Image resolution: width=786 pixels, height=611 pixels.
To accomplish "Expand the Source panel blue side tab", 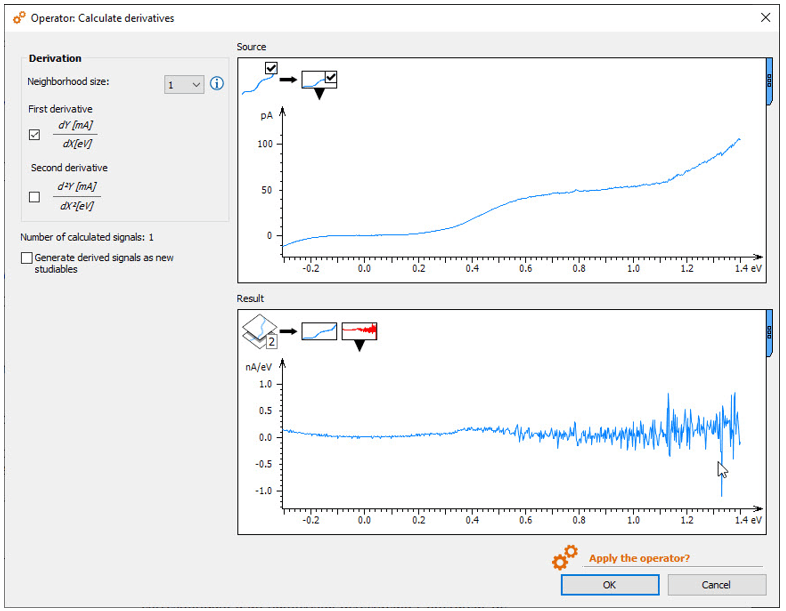I will pyautogui.click(x=769, y=81).
